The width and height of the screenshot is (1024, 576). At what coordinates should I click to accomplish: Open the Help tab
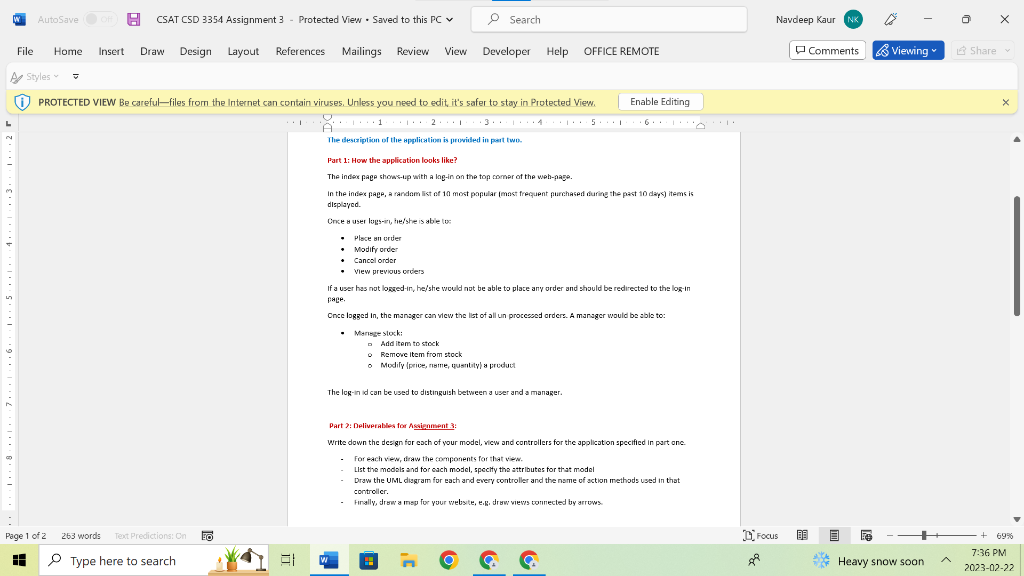(x=557, y=51)
